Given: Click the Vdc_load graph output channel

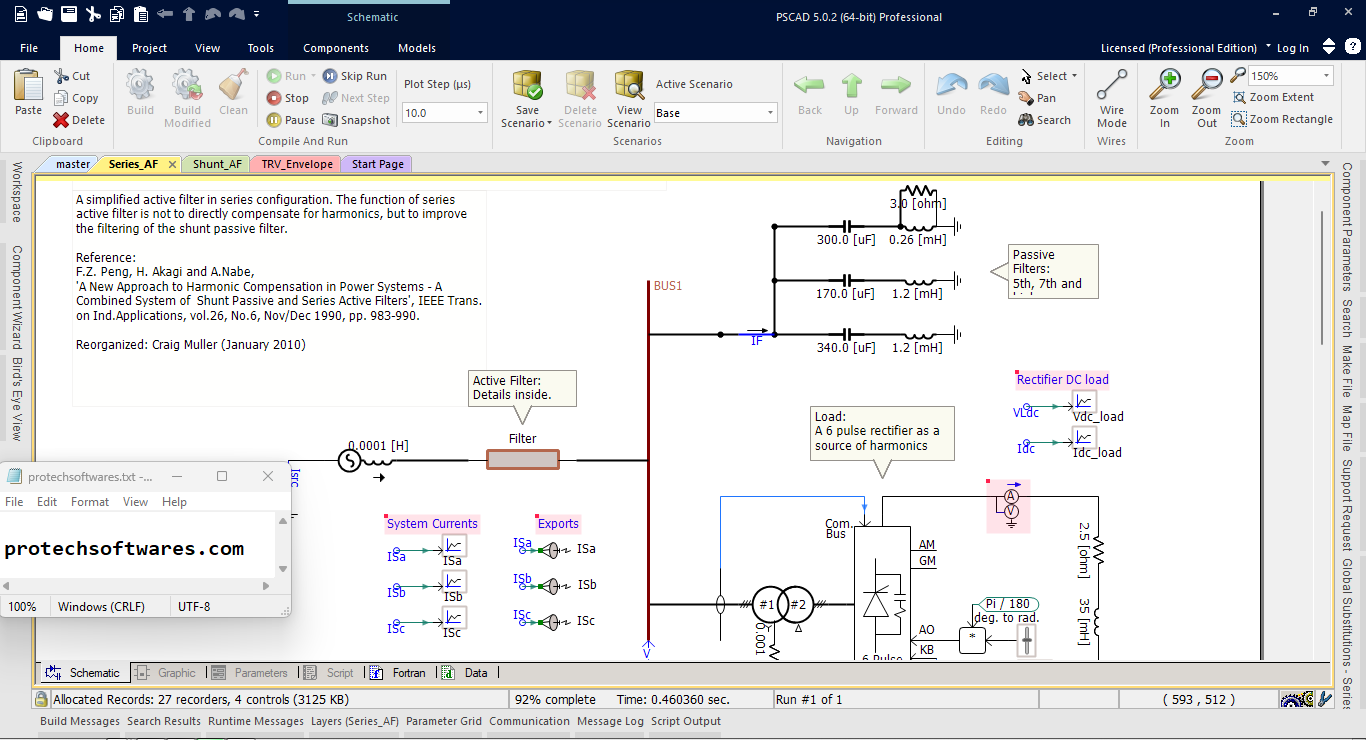Looking at the screenshot, I should pyautogui.click(x=1085, y=401).
